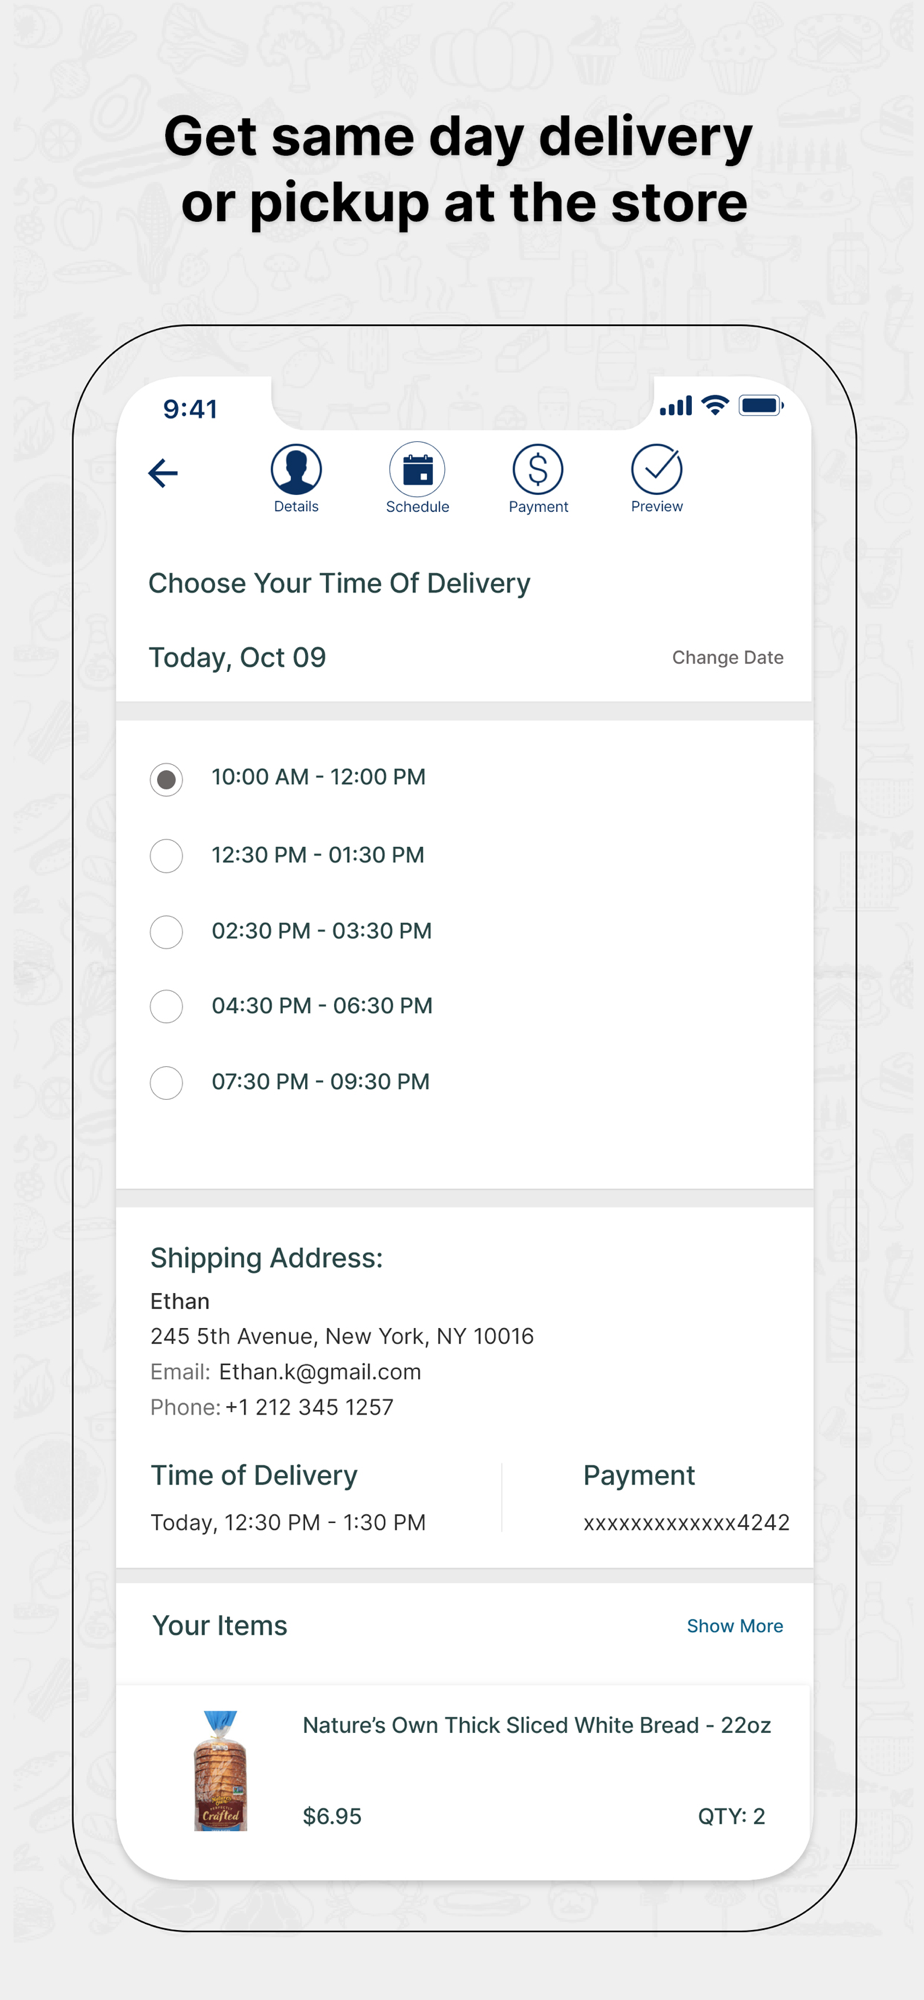Click Change Date link
The image size is (924, 2000).
click(x=727, y=658)
